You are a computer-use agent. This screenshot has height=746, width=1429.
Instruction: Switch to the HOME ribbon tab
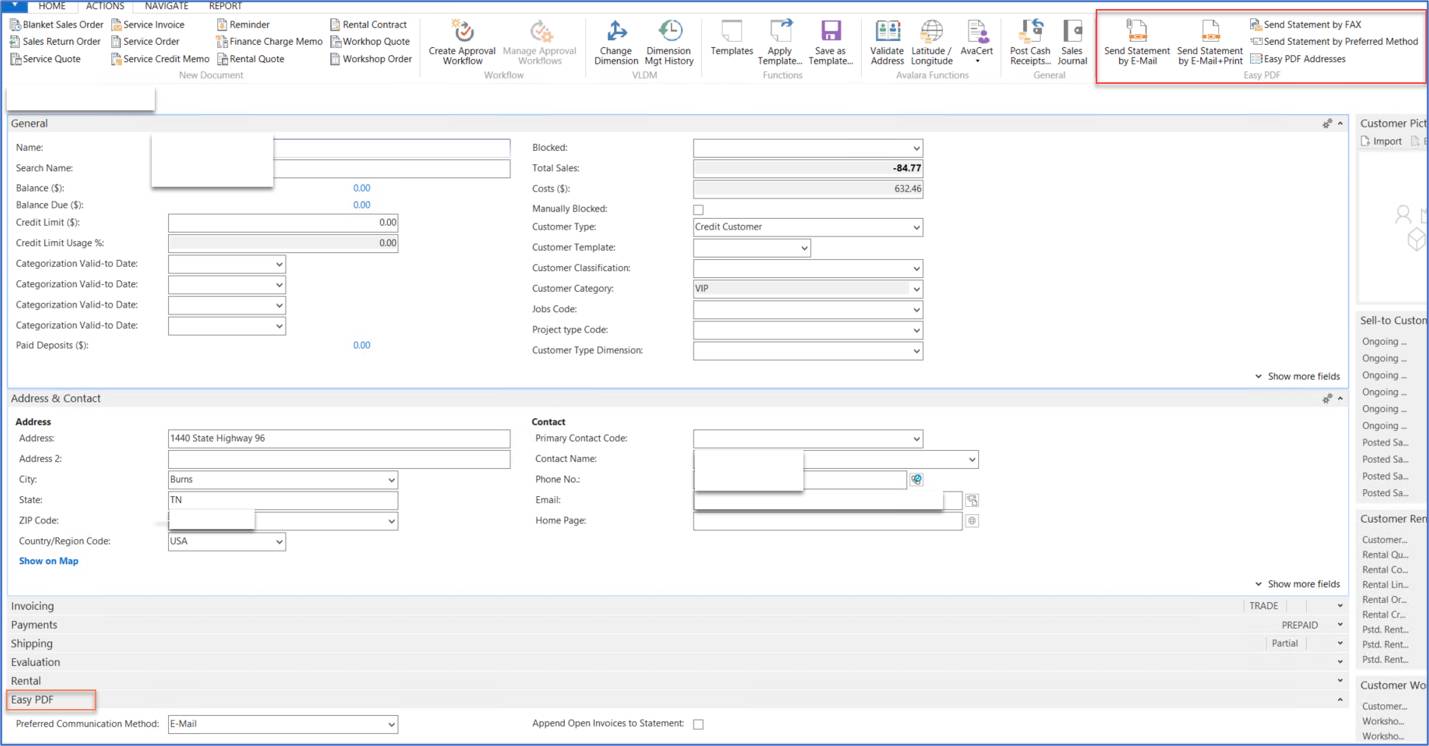(x=52, y=6)
